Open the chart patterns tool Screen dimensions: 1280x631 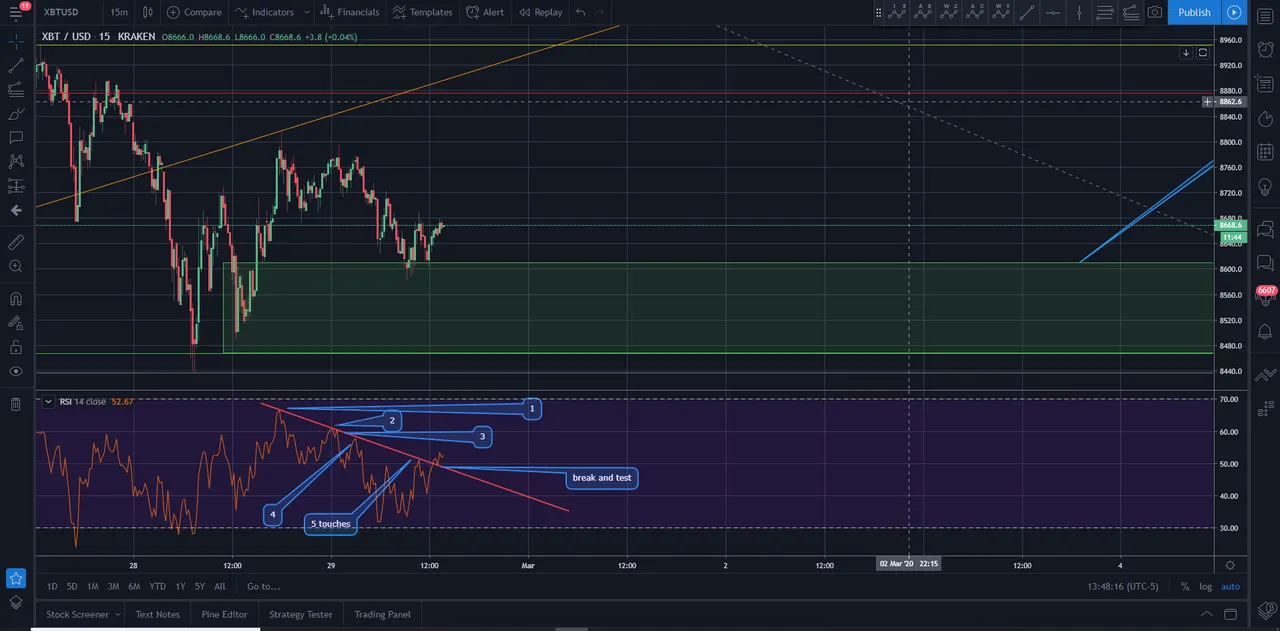click(x=16, y=161)
